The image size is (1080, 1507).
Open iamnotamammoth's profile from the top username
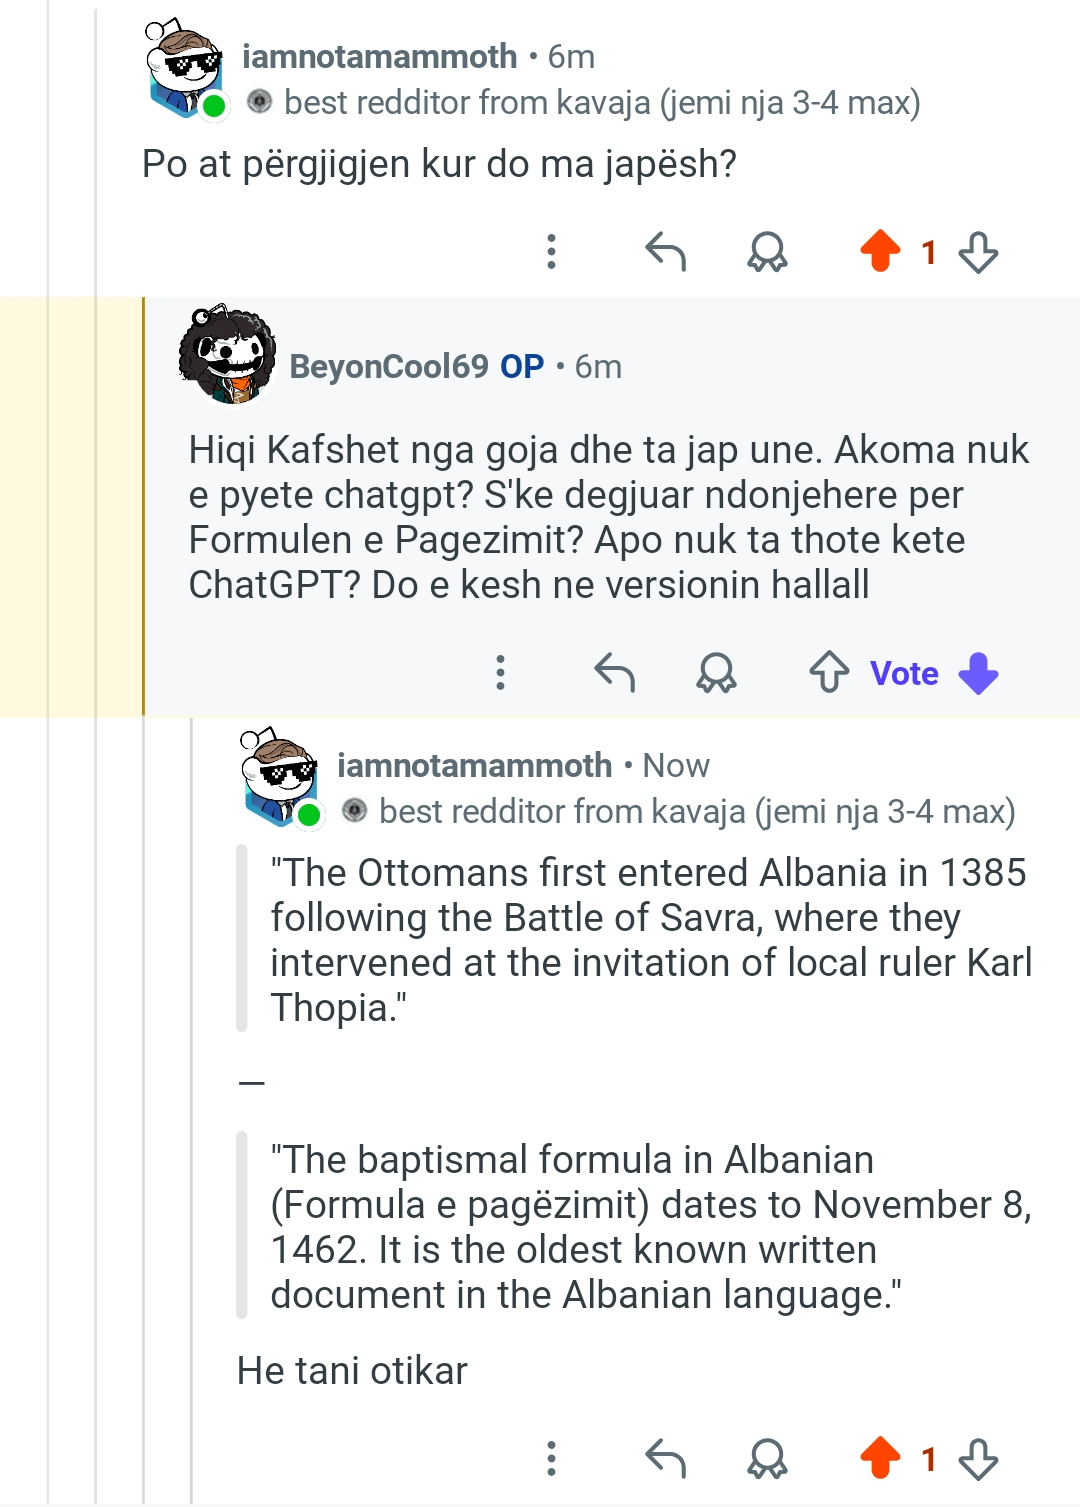pyautogui.click(x=379, y=57)
